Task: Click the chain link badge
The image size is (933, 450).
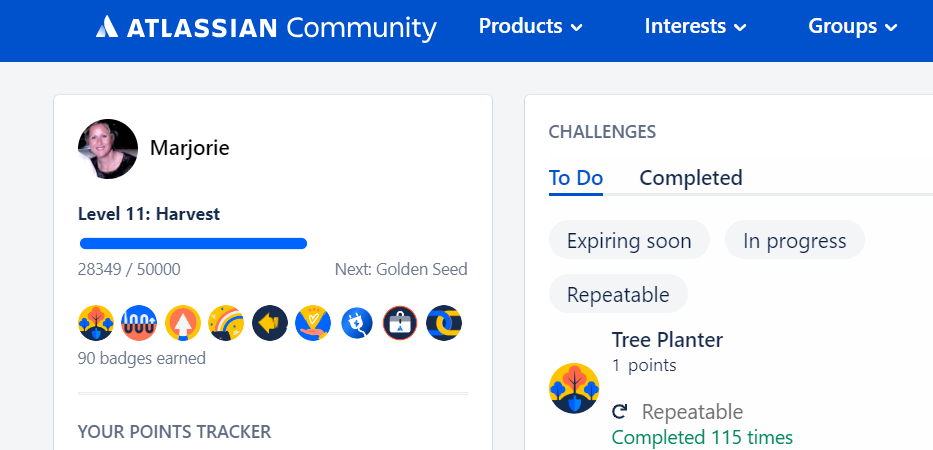Action: (444, 323)
